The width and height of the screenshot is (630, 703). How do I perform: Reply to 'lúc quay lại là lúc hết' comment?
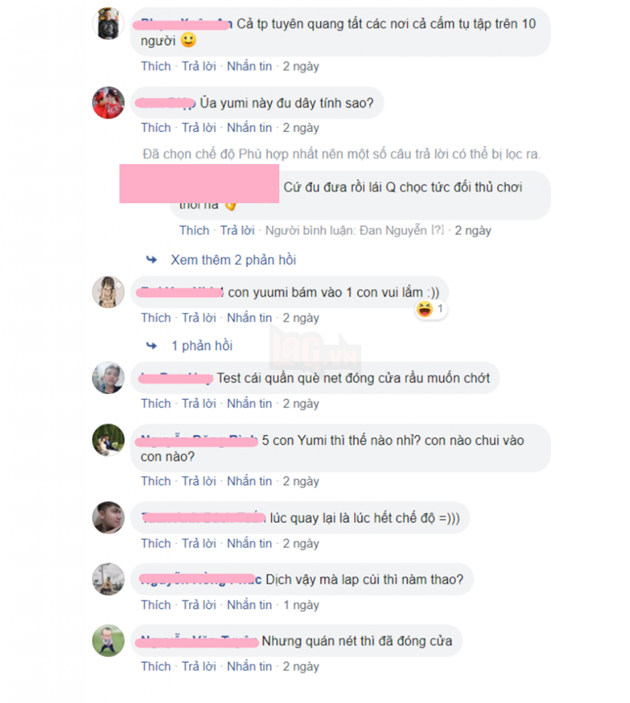(199, 543)
